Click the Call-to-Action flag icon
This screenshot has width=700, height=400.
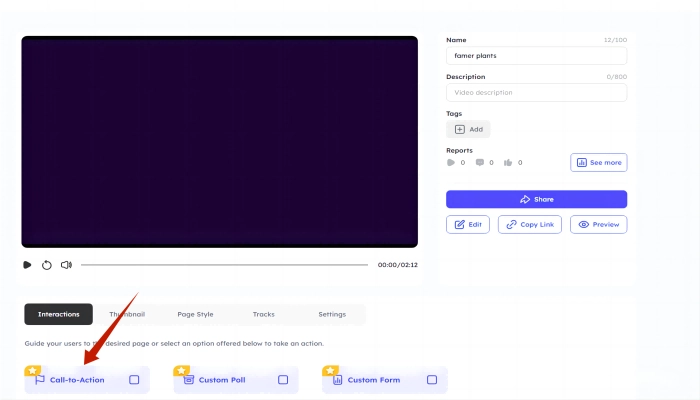click(x=39, y=380)
